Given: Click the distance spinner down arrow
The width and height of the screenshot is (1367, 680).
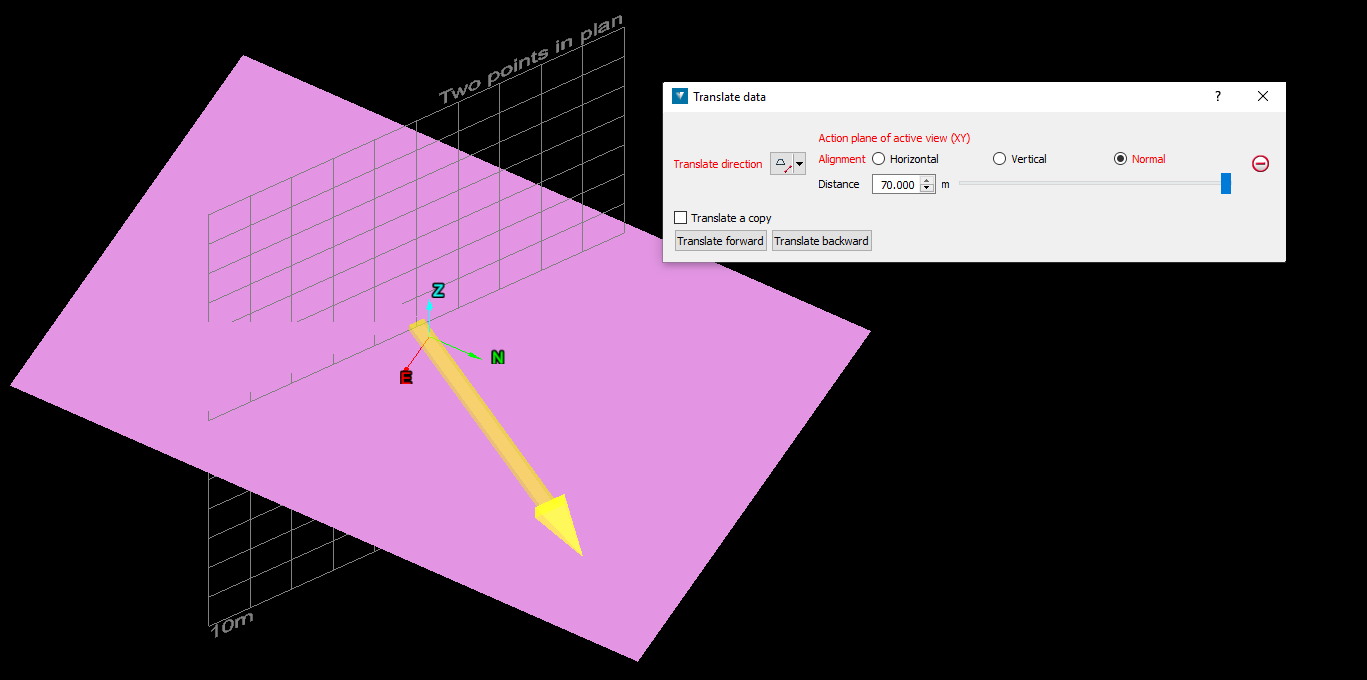Looking at the screenshot, I should [926, 188].
